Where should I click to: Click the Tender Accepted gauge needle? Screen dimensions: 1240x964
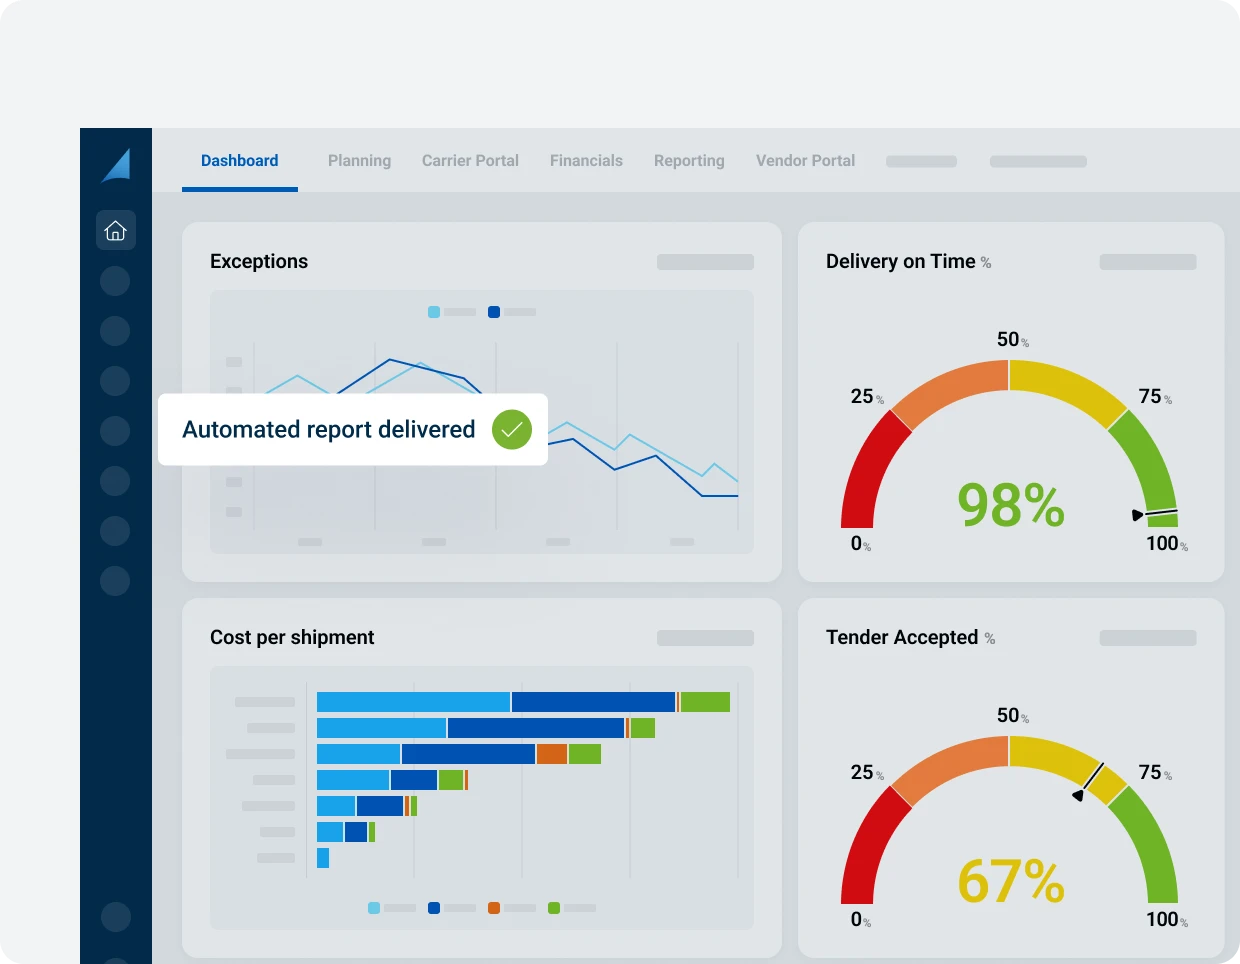click(1089, 782)
